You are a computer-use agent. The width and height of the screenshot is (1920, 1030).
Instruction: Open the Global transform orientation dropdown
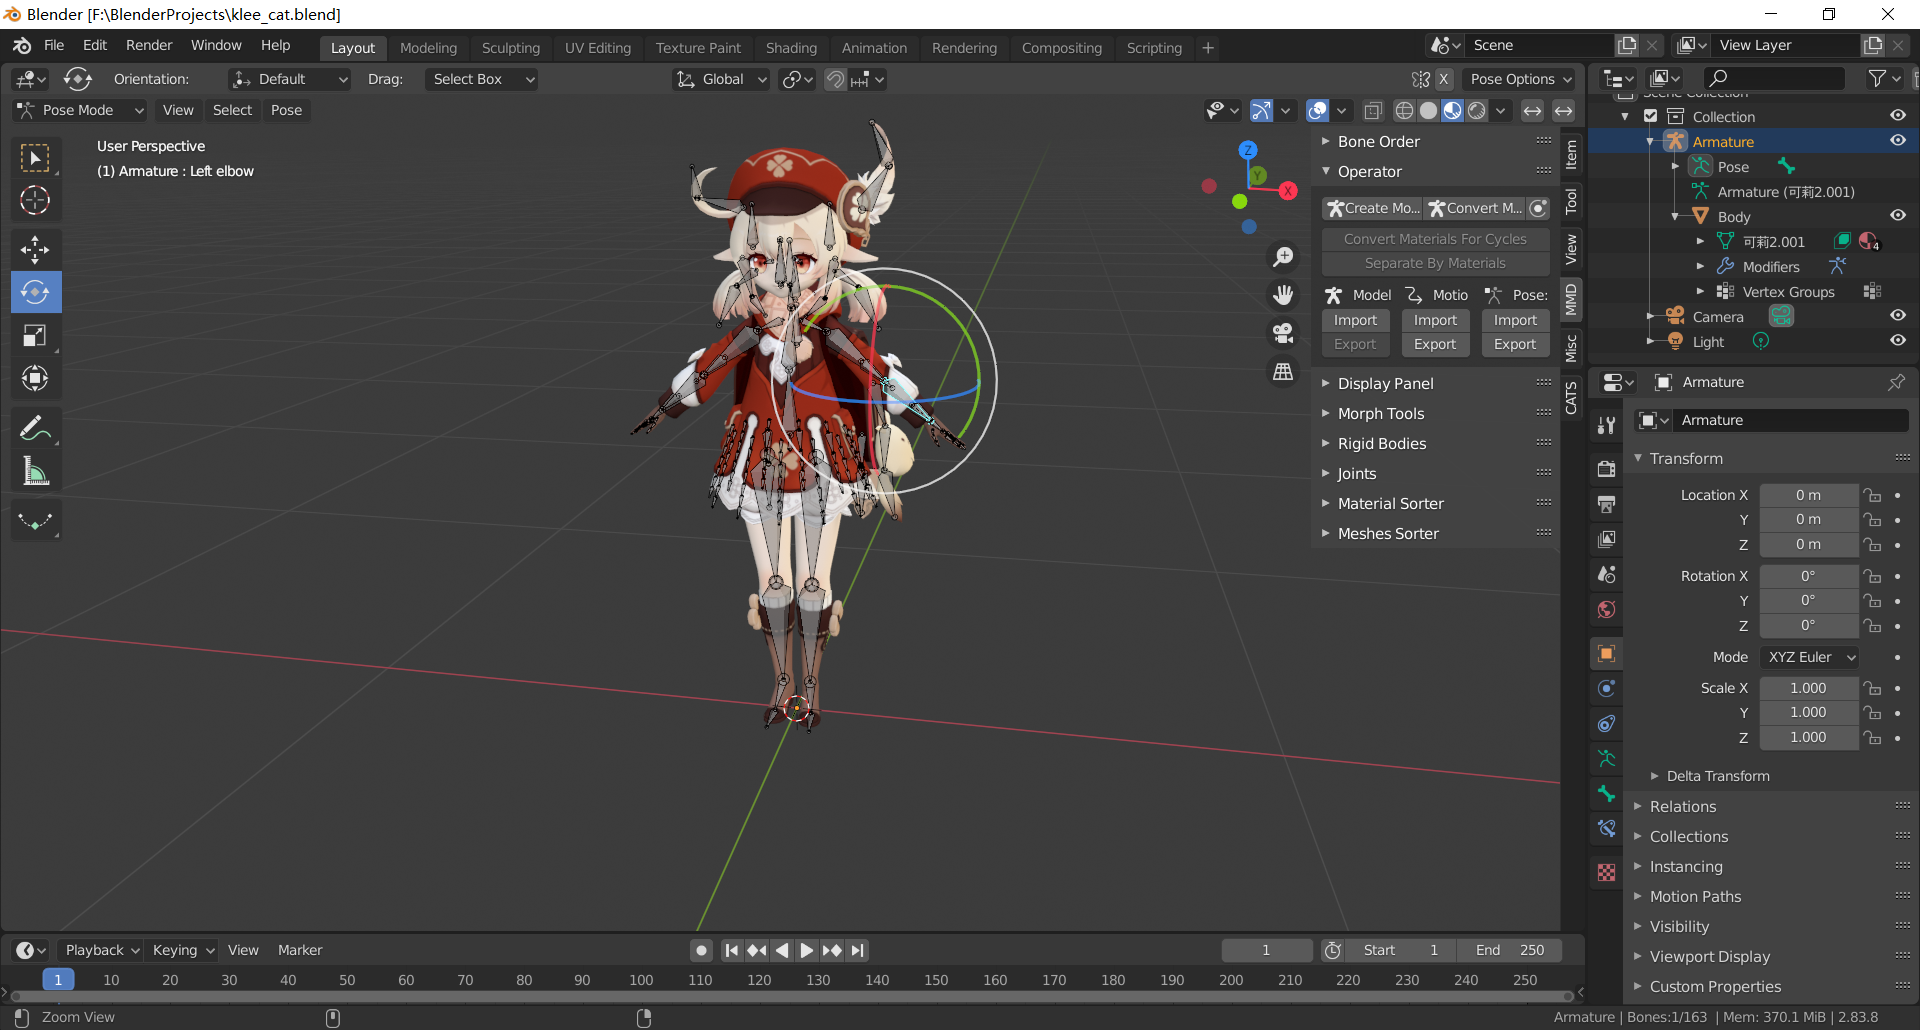pyautogui.click(x=721, y=79)
